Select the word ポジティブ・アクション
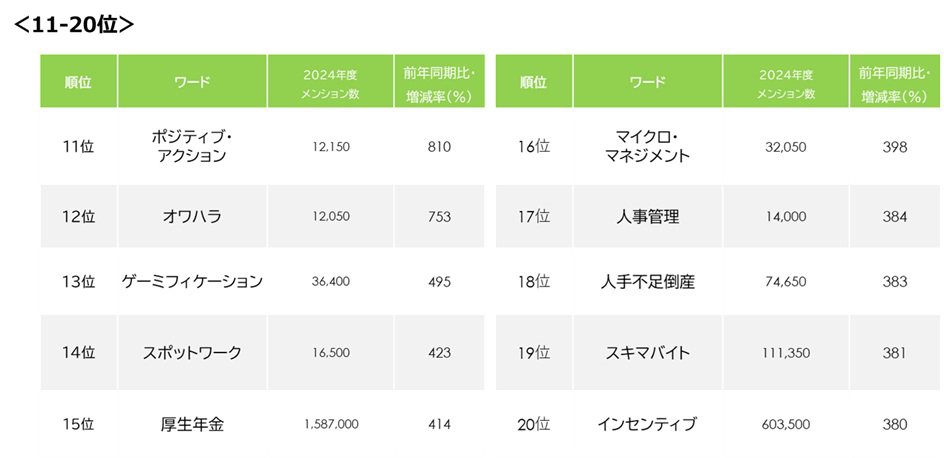 [x=191, y=147]
